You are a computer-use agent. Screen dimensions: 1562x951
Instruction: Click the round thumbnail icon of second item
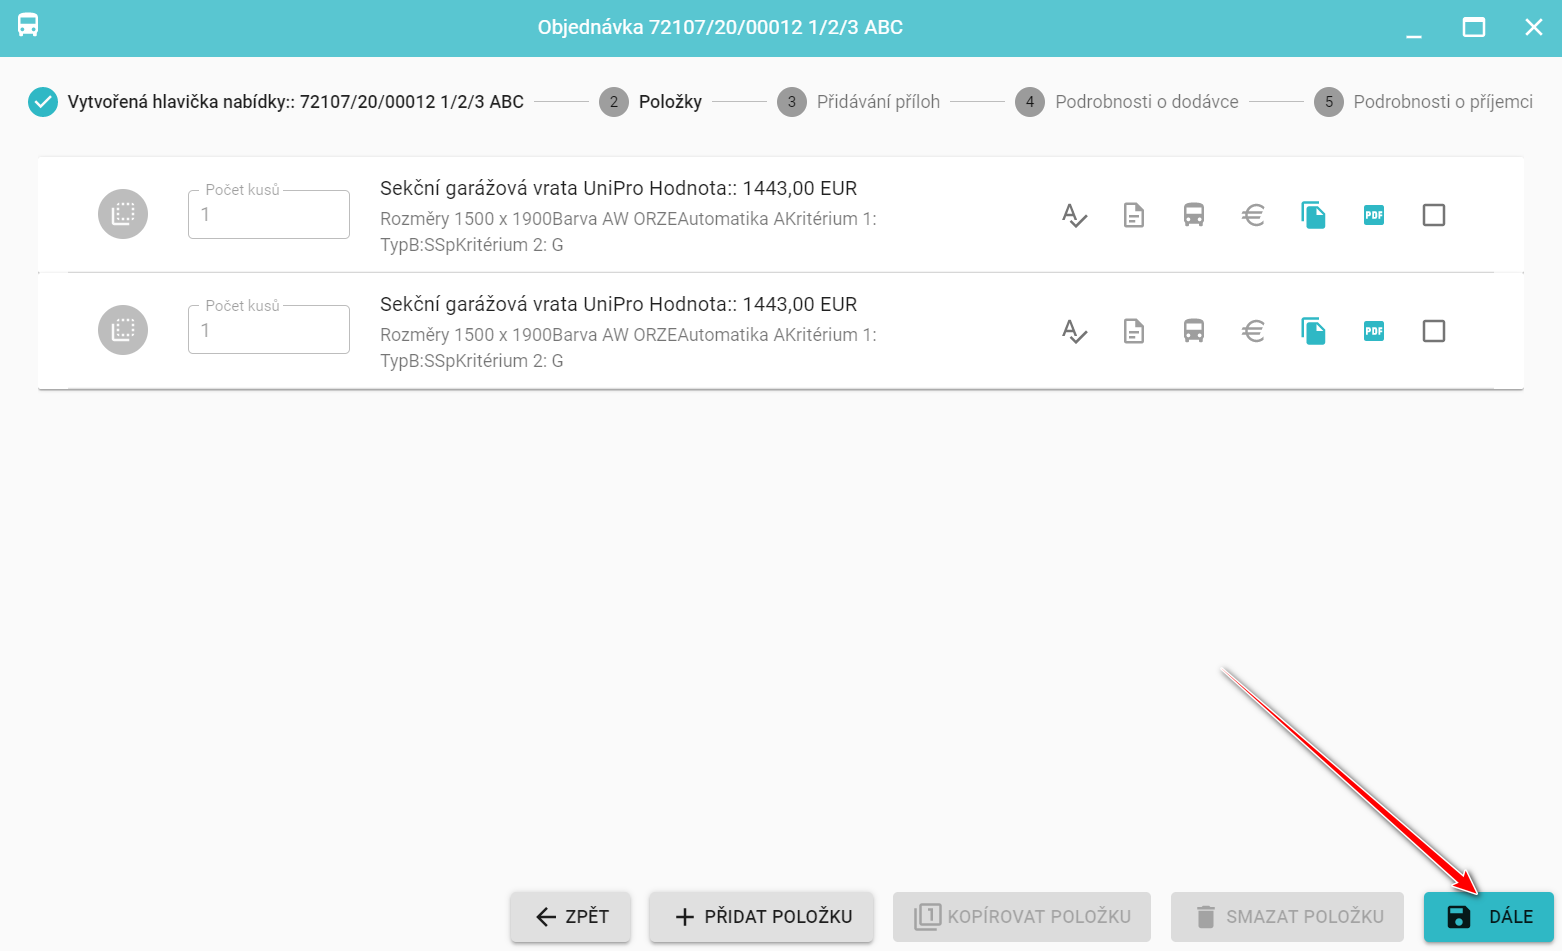123,330
